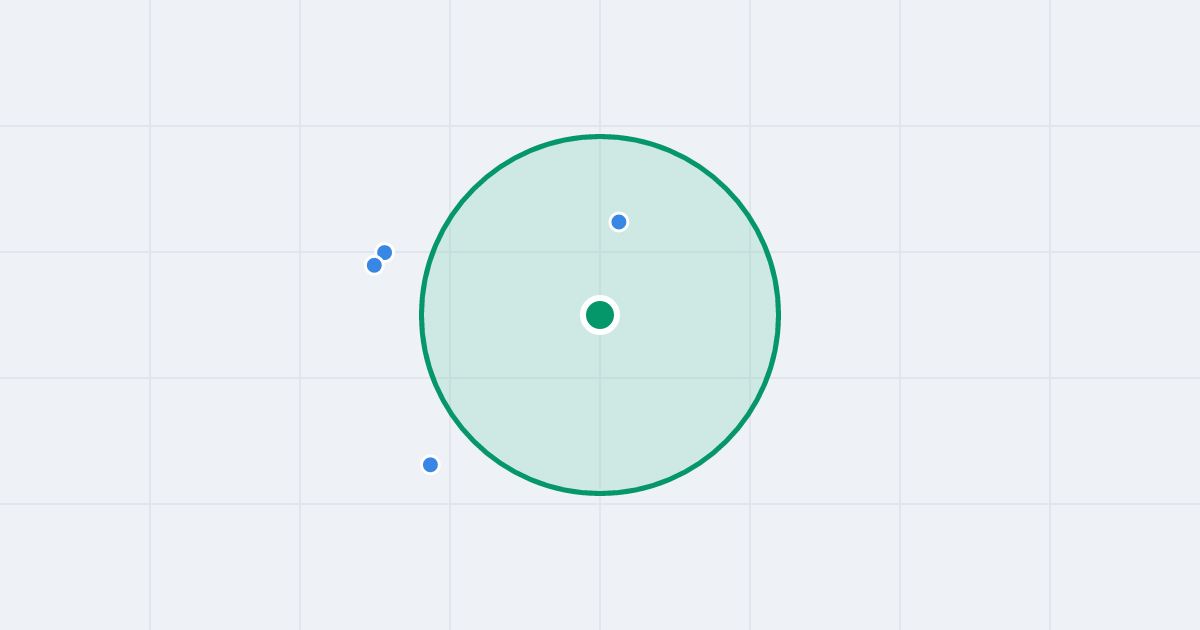The image size is (1200, 630).
Task: Click the bottommost point of the green circle outline
Action: pos(600,493)
